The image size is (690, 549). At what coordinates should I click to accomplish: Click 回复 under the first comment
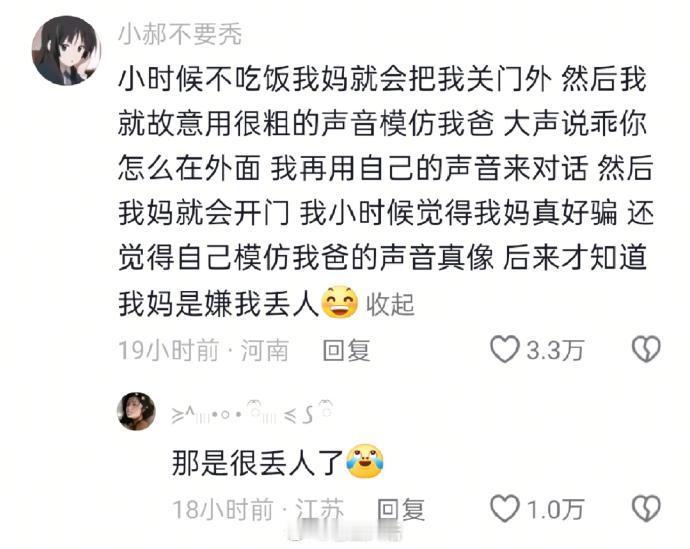pyautogui.click(x=346, y=351)
